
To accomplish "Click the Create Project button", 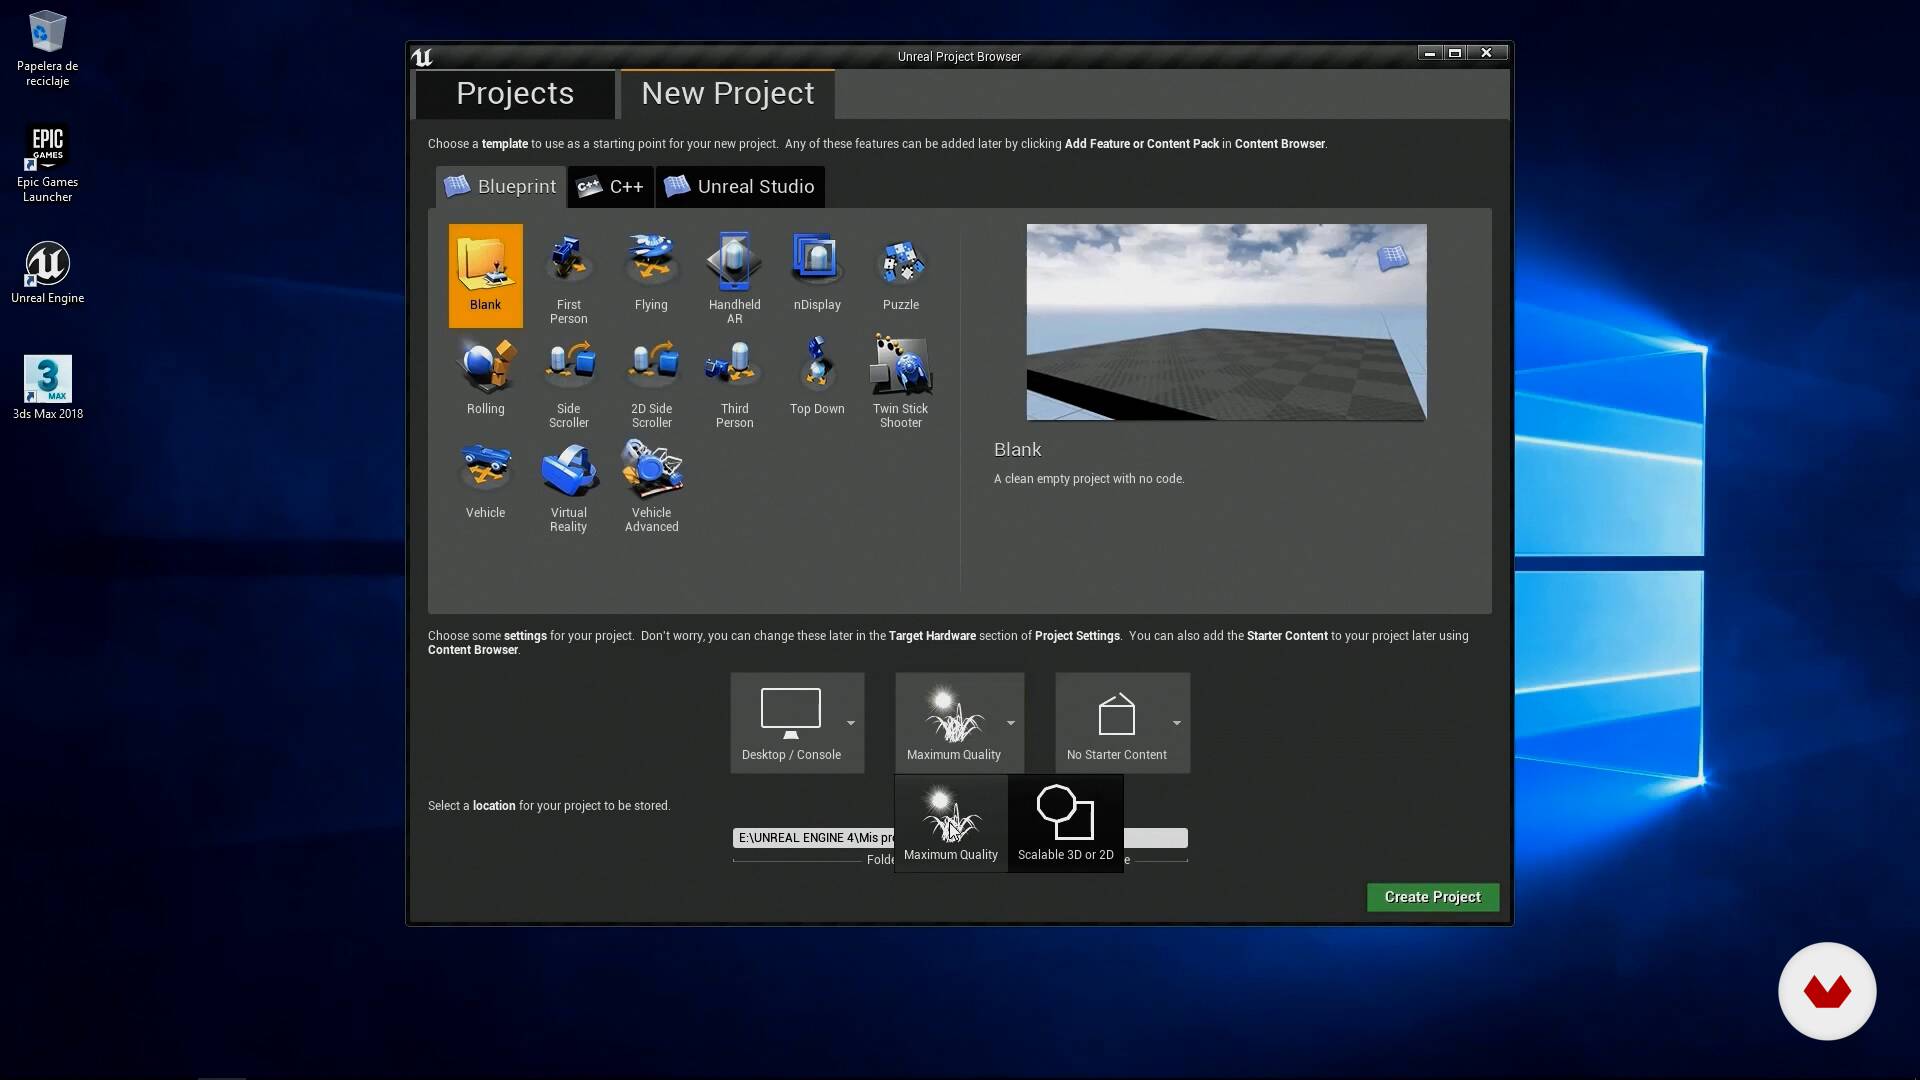I will (x=1432, y=897).
